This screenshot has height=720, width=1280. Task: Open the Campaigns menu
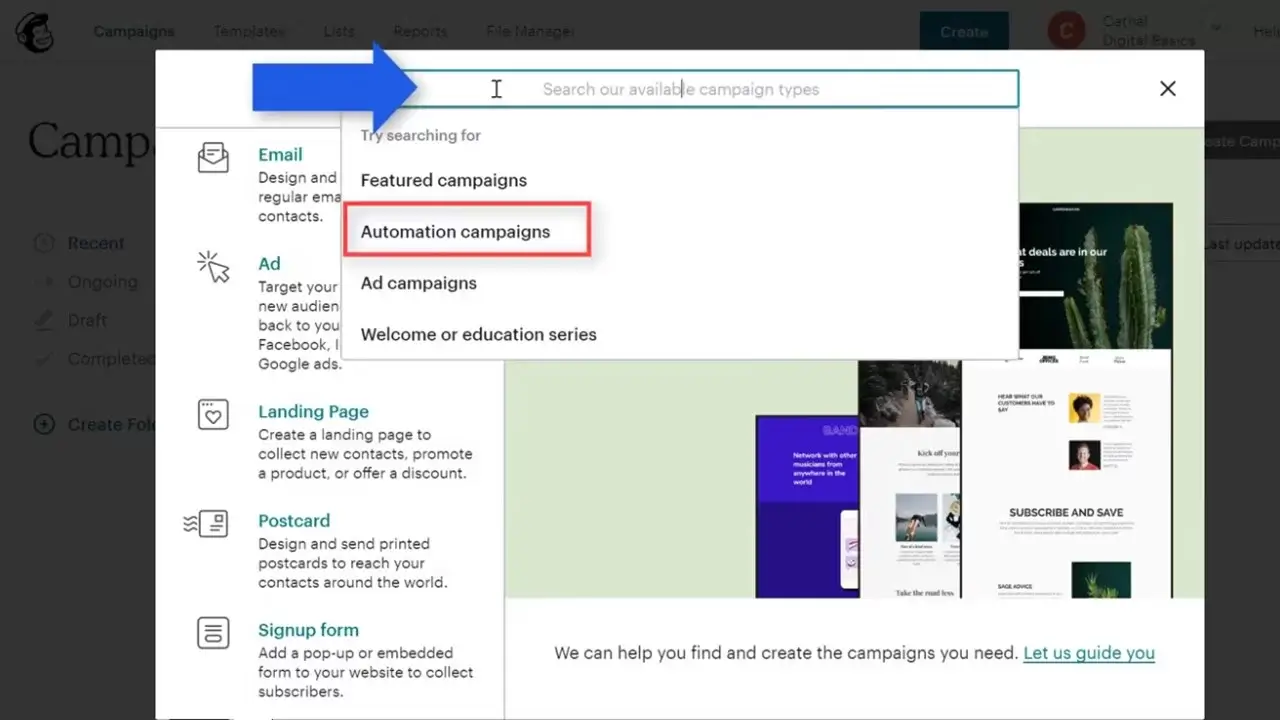[x=134, y=31]
